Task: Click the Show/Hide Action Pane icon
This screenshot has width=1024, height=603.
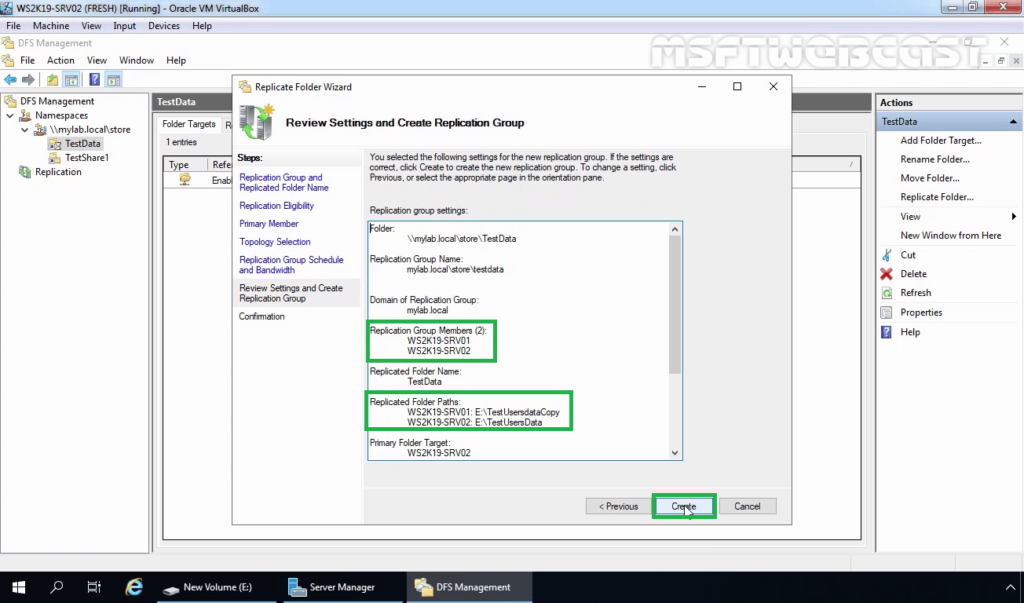Action: [114, 80]
